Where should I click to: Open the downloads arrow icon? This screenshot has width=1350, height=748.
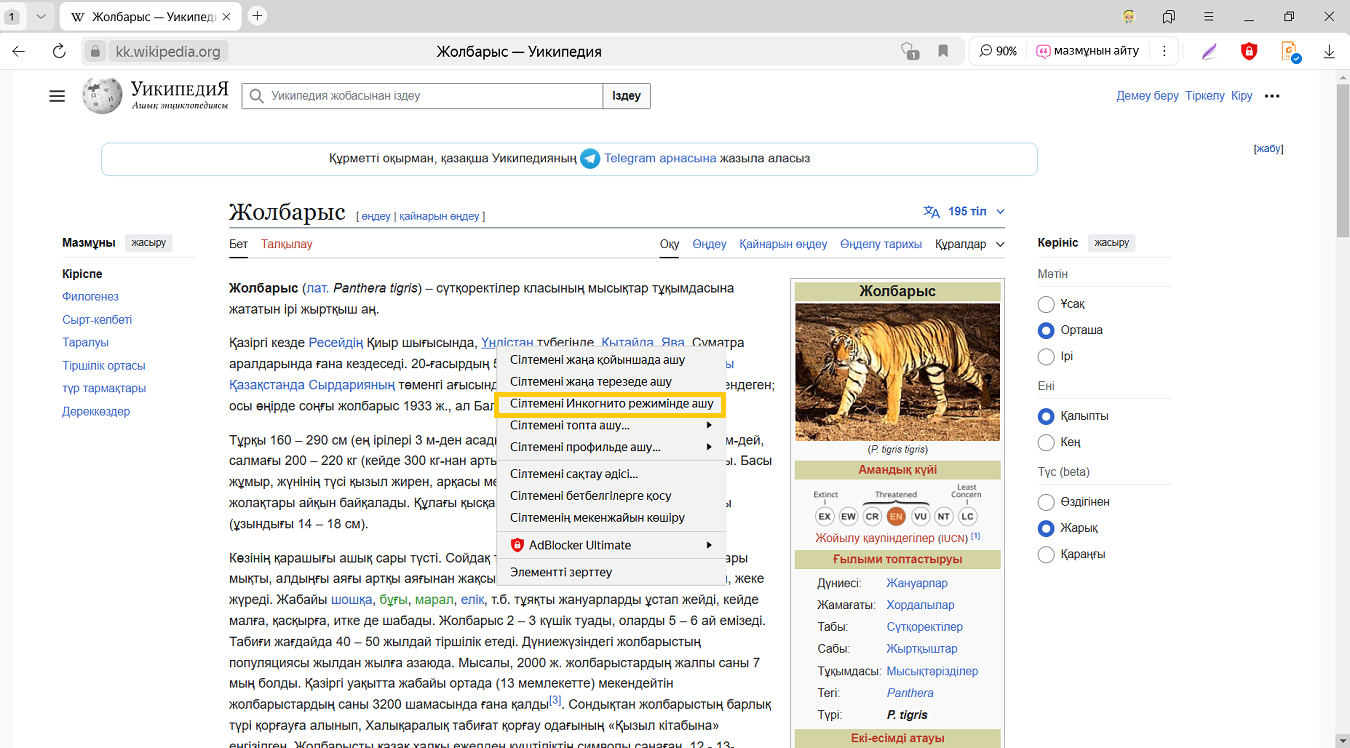tap(1329, 51)
